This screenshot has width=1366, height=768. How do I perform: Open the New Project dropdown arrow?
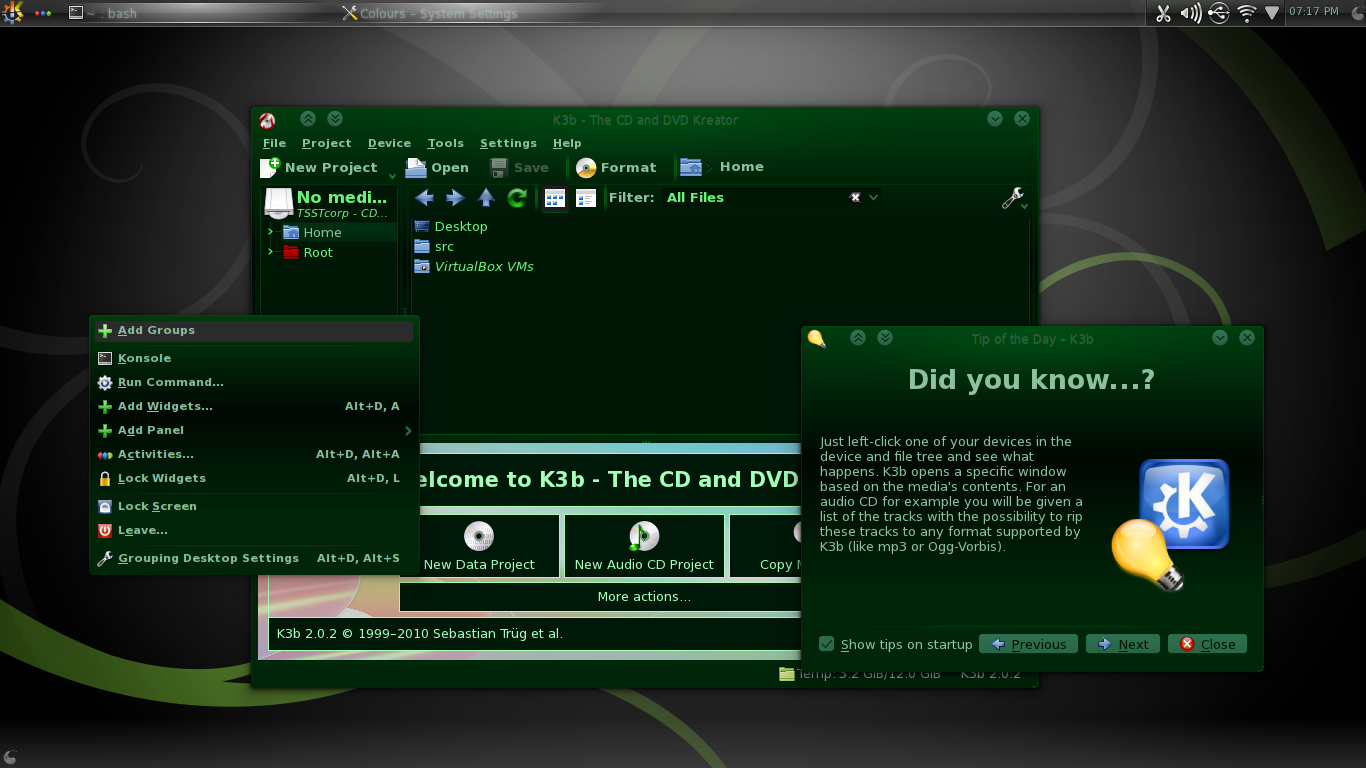click(x=392, y=176)
